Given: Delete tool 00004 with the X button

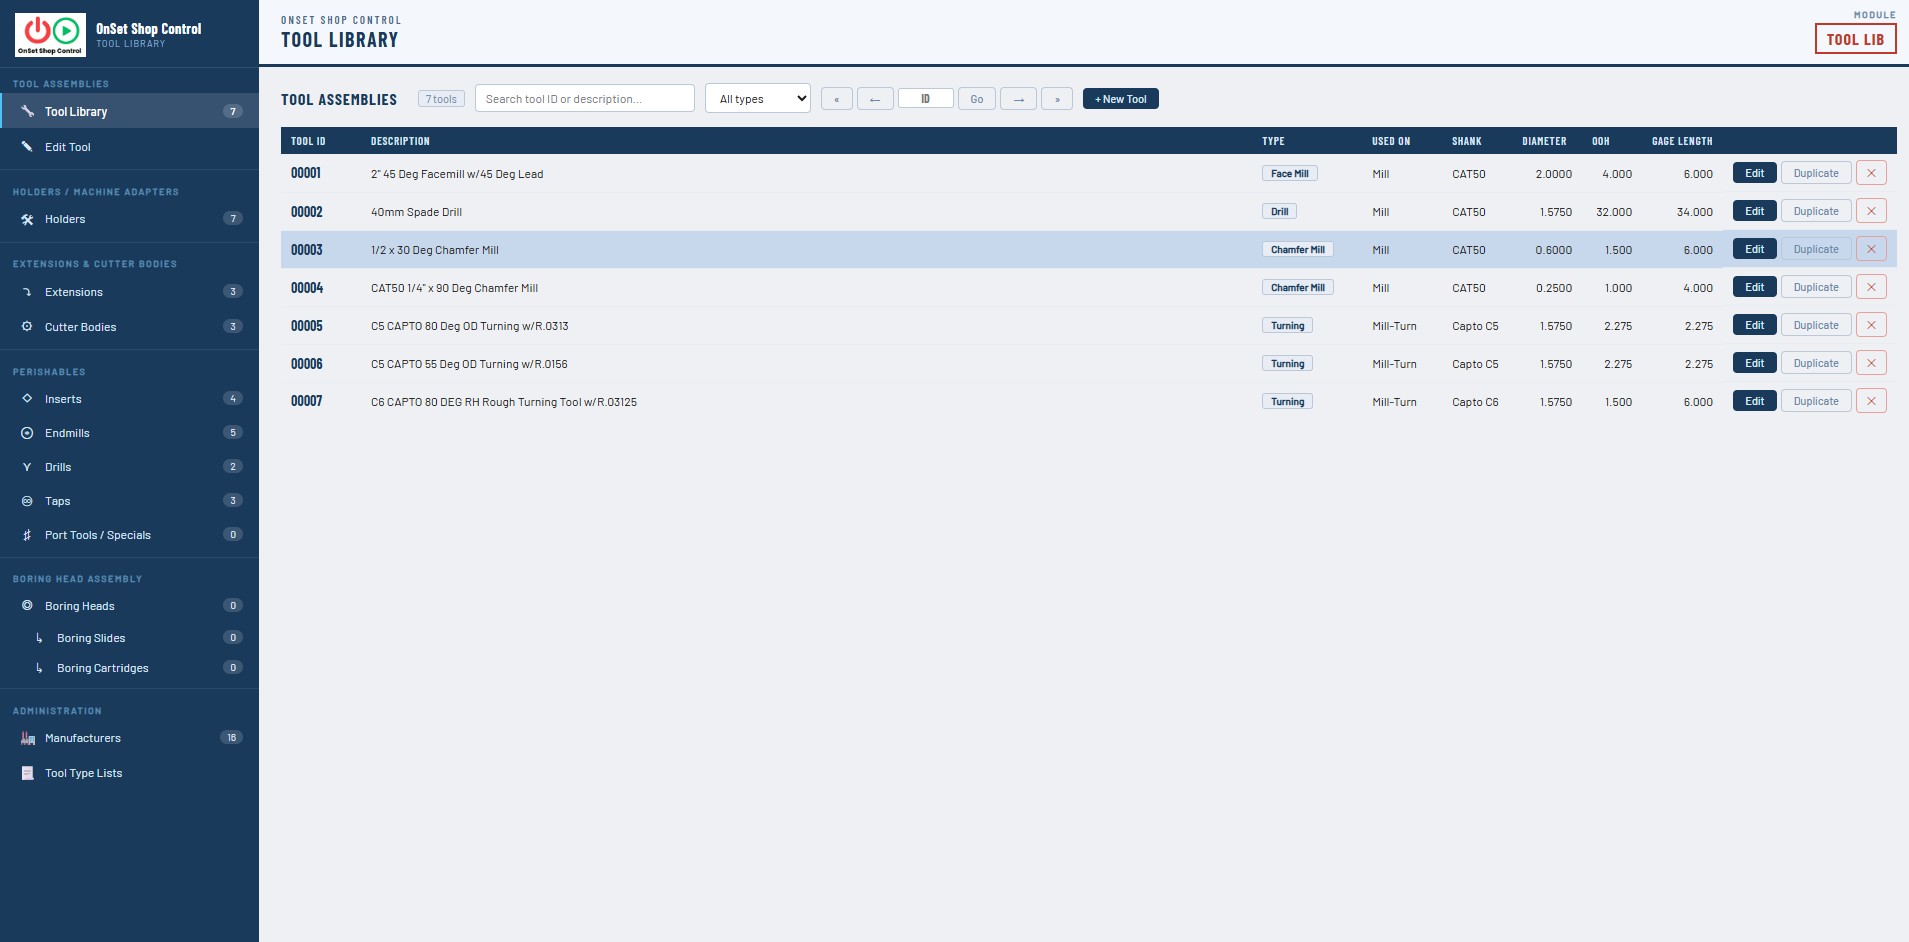Looking at the screenshot, I should pyautogui.click(x=1871, y=287).
